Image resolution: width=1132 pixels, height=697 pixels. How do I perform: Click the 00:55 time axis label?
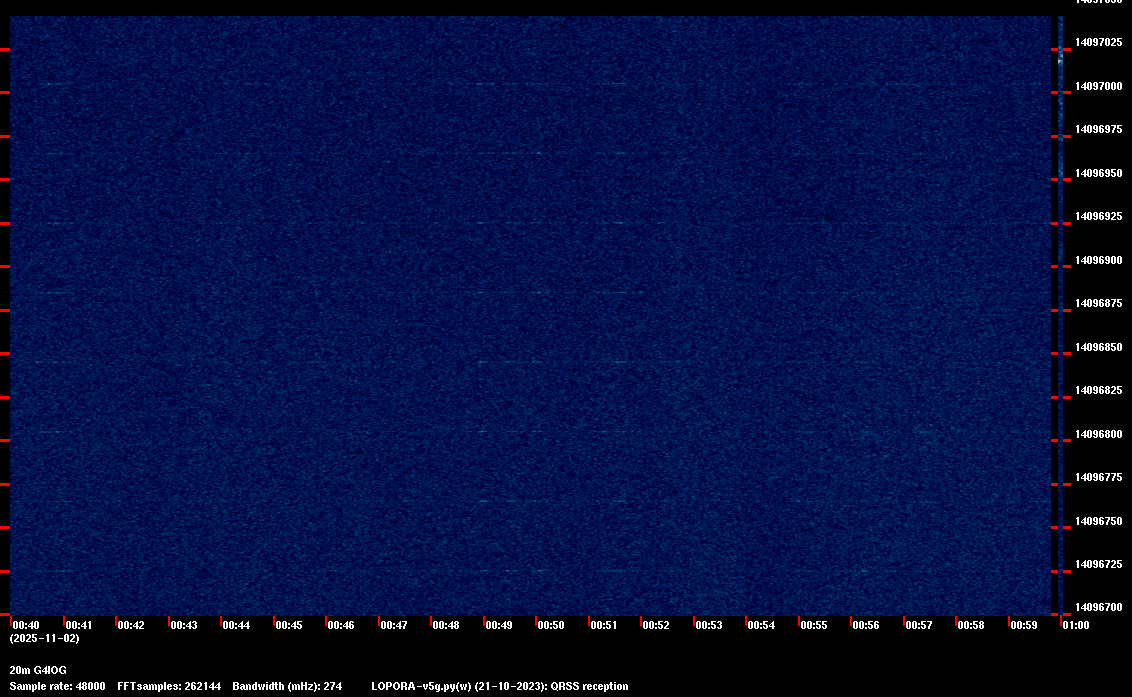coord(814,625)
